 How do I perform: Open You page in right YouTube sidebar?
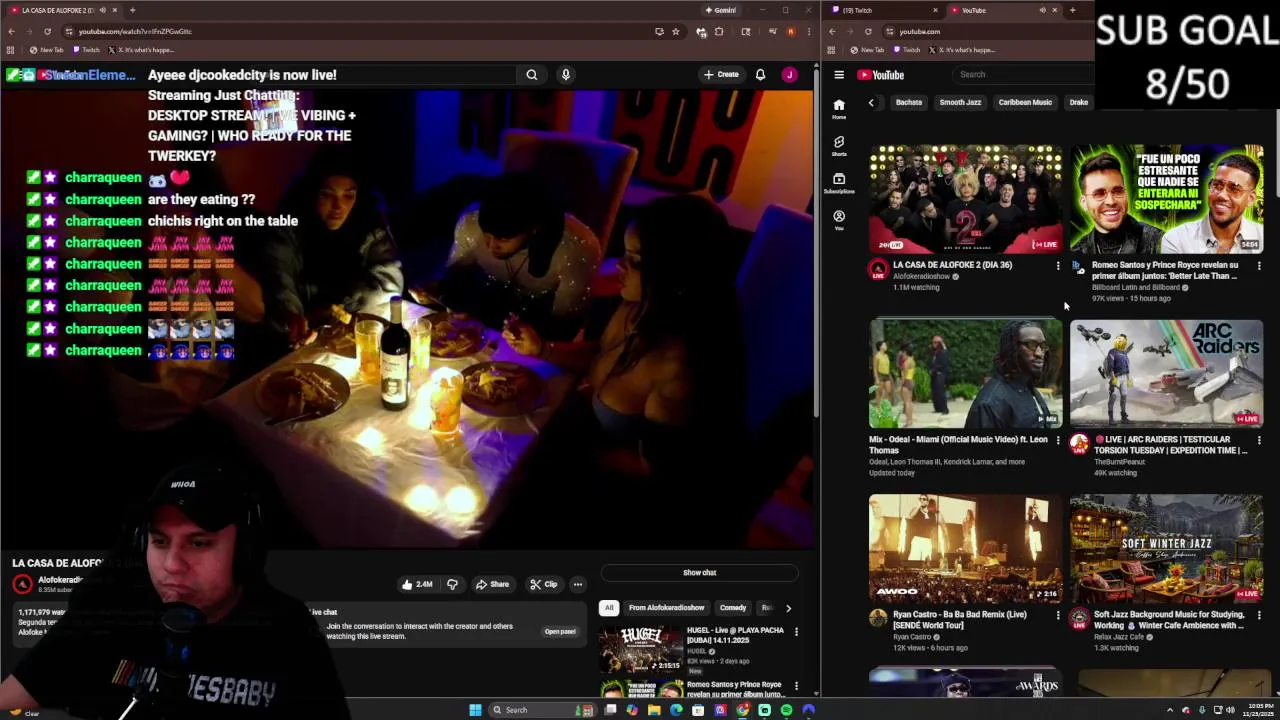click(839, 220)
